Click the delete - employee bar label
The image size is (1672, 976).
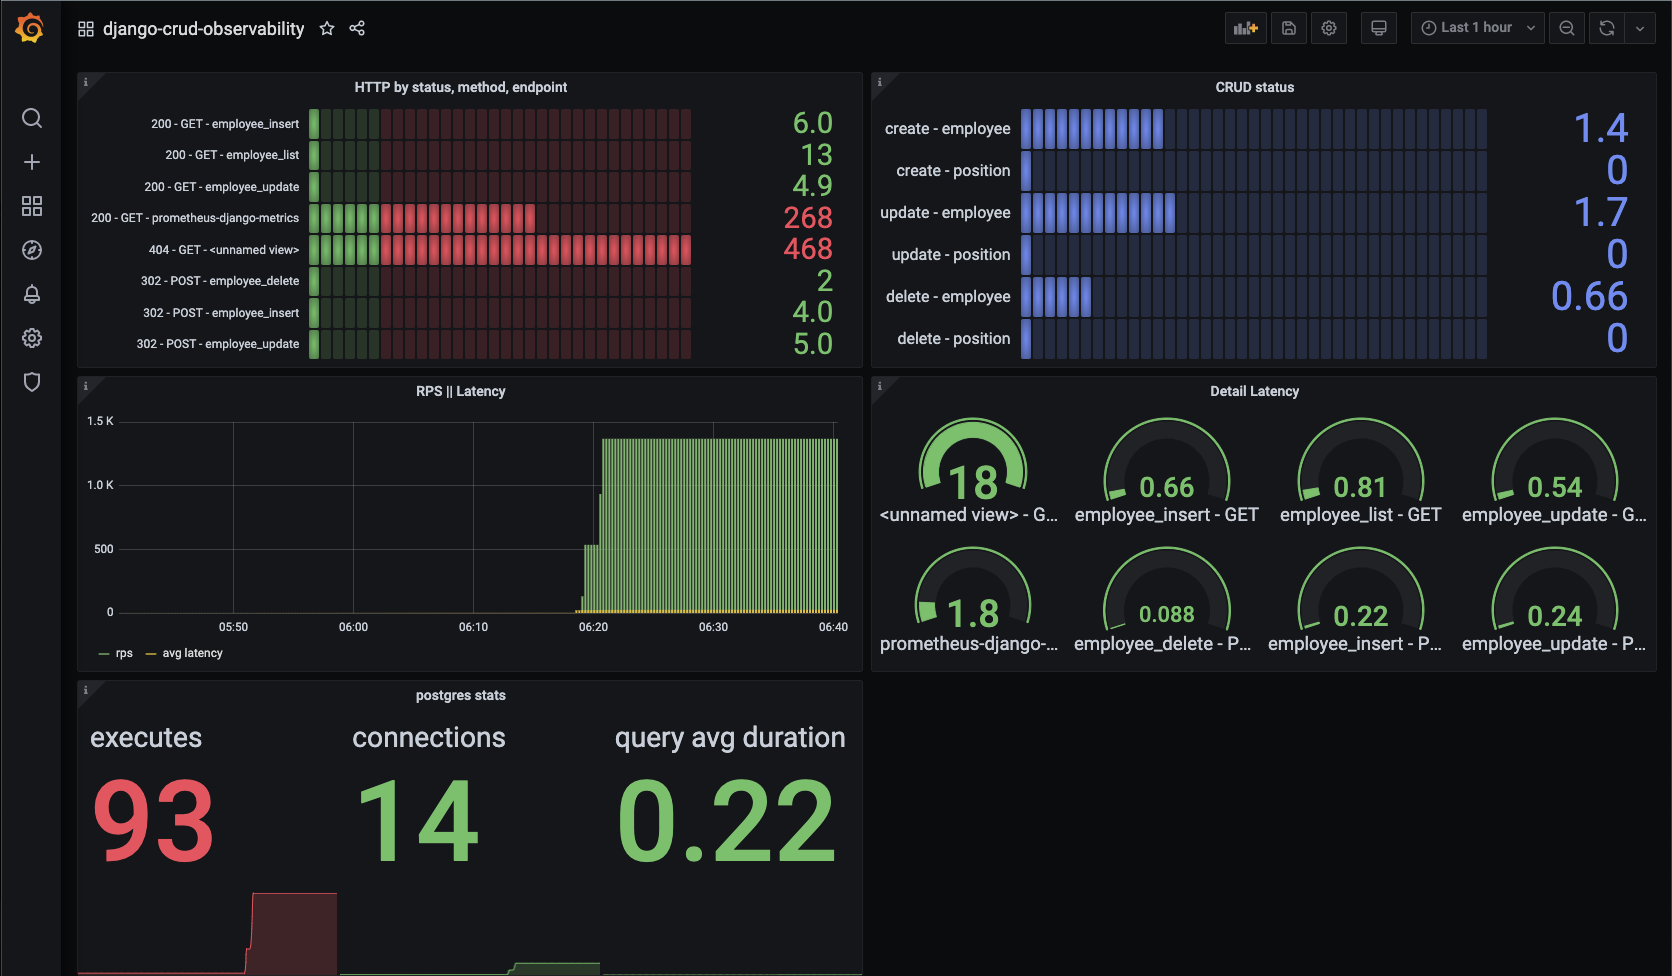tap(948, 297)
